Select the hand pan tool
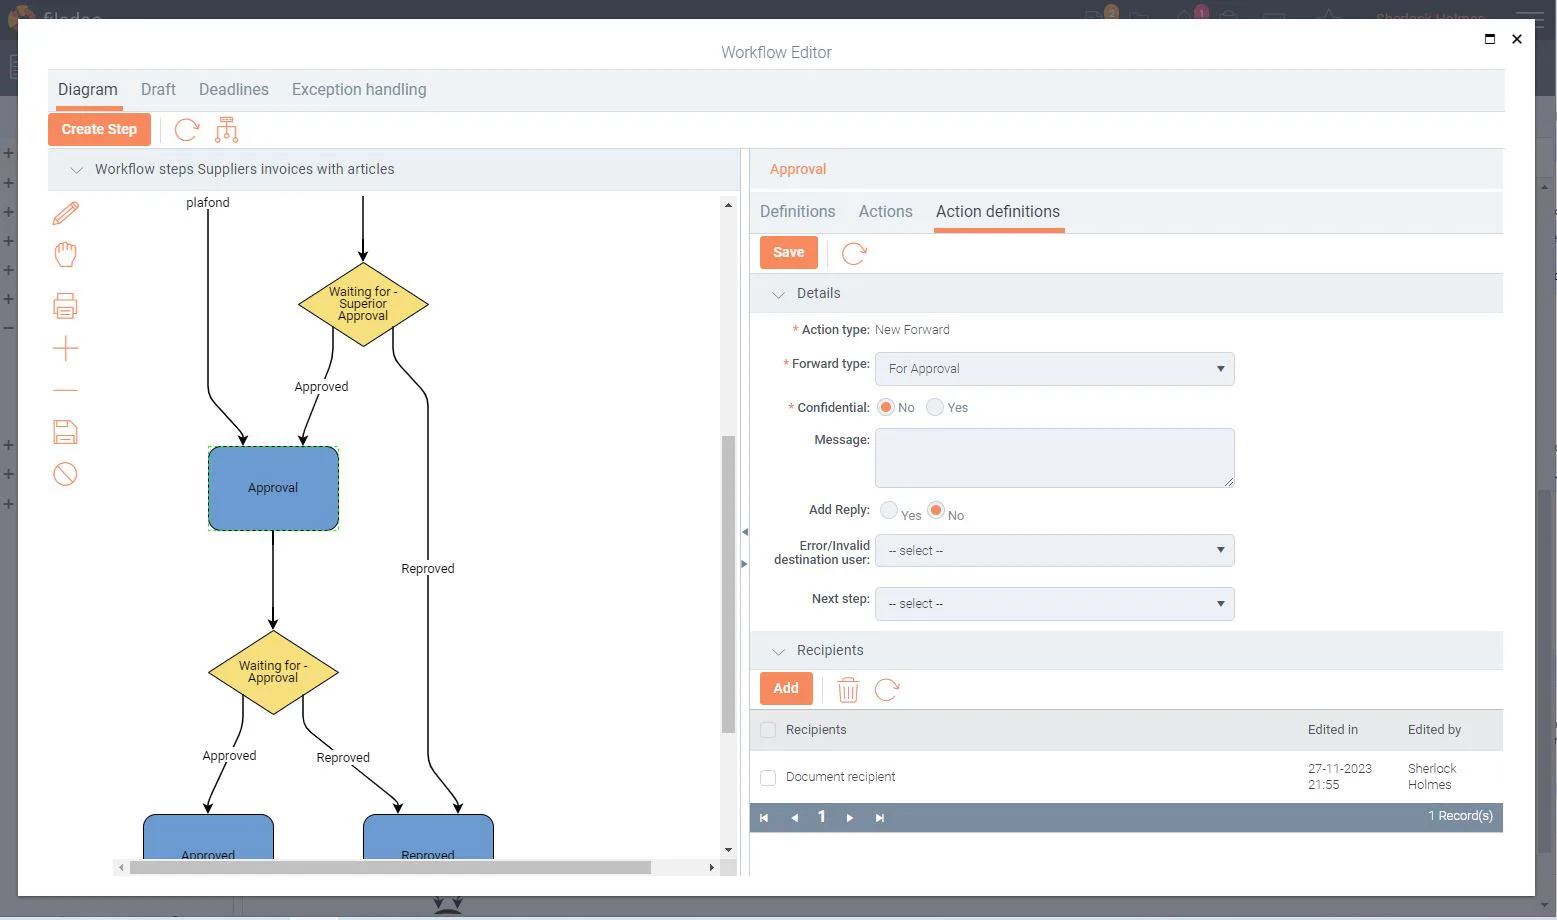This screenshot has height=920, width=1557. click(x=65, y=255)
